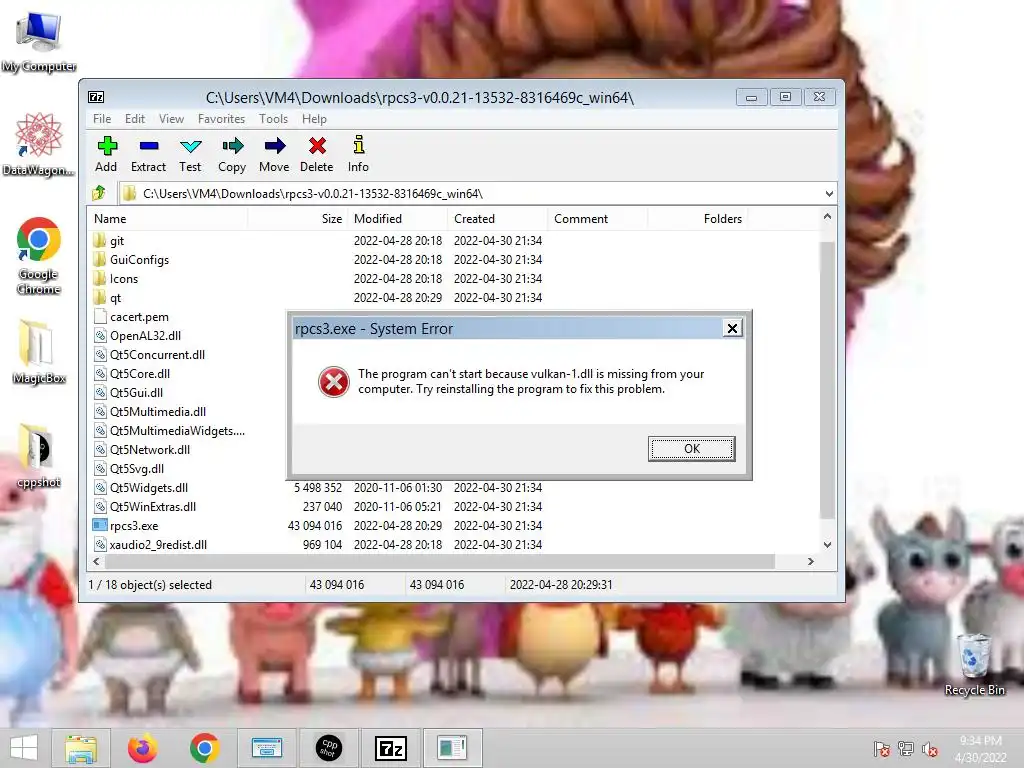Click OK in the System Error dialog
Screen dimensions: 1024x768
692,449
